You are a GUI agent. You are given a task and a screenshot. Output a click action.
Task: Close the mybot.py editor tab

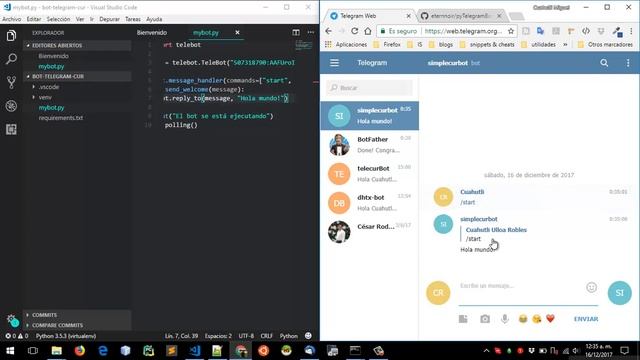tap(237, 32)
